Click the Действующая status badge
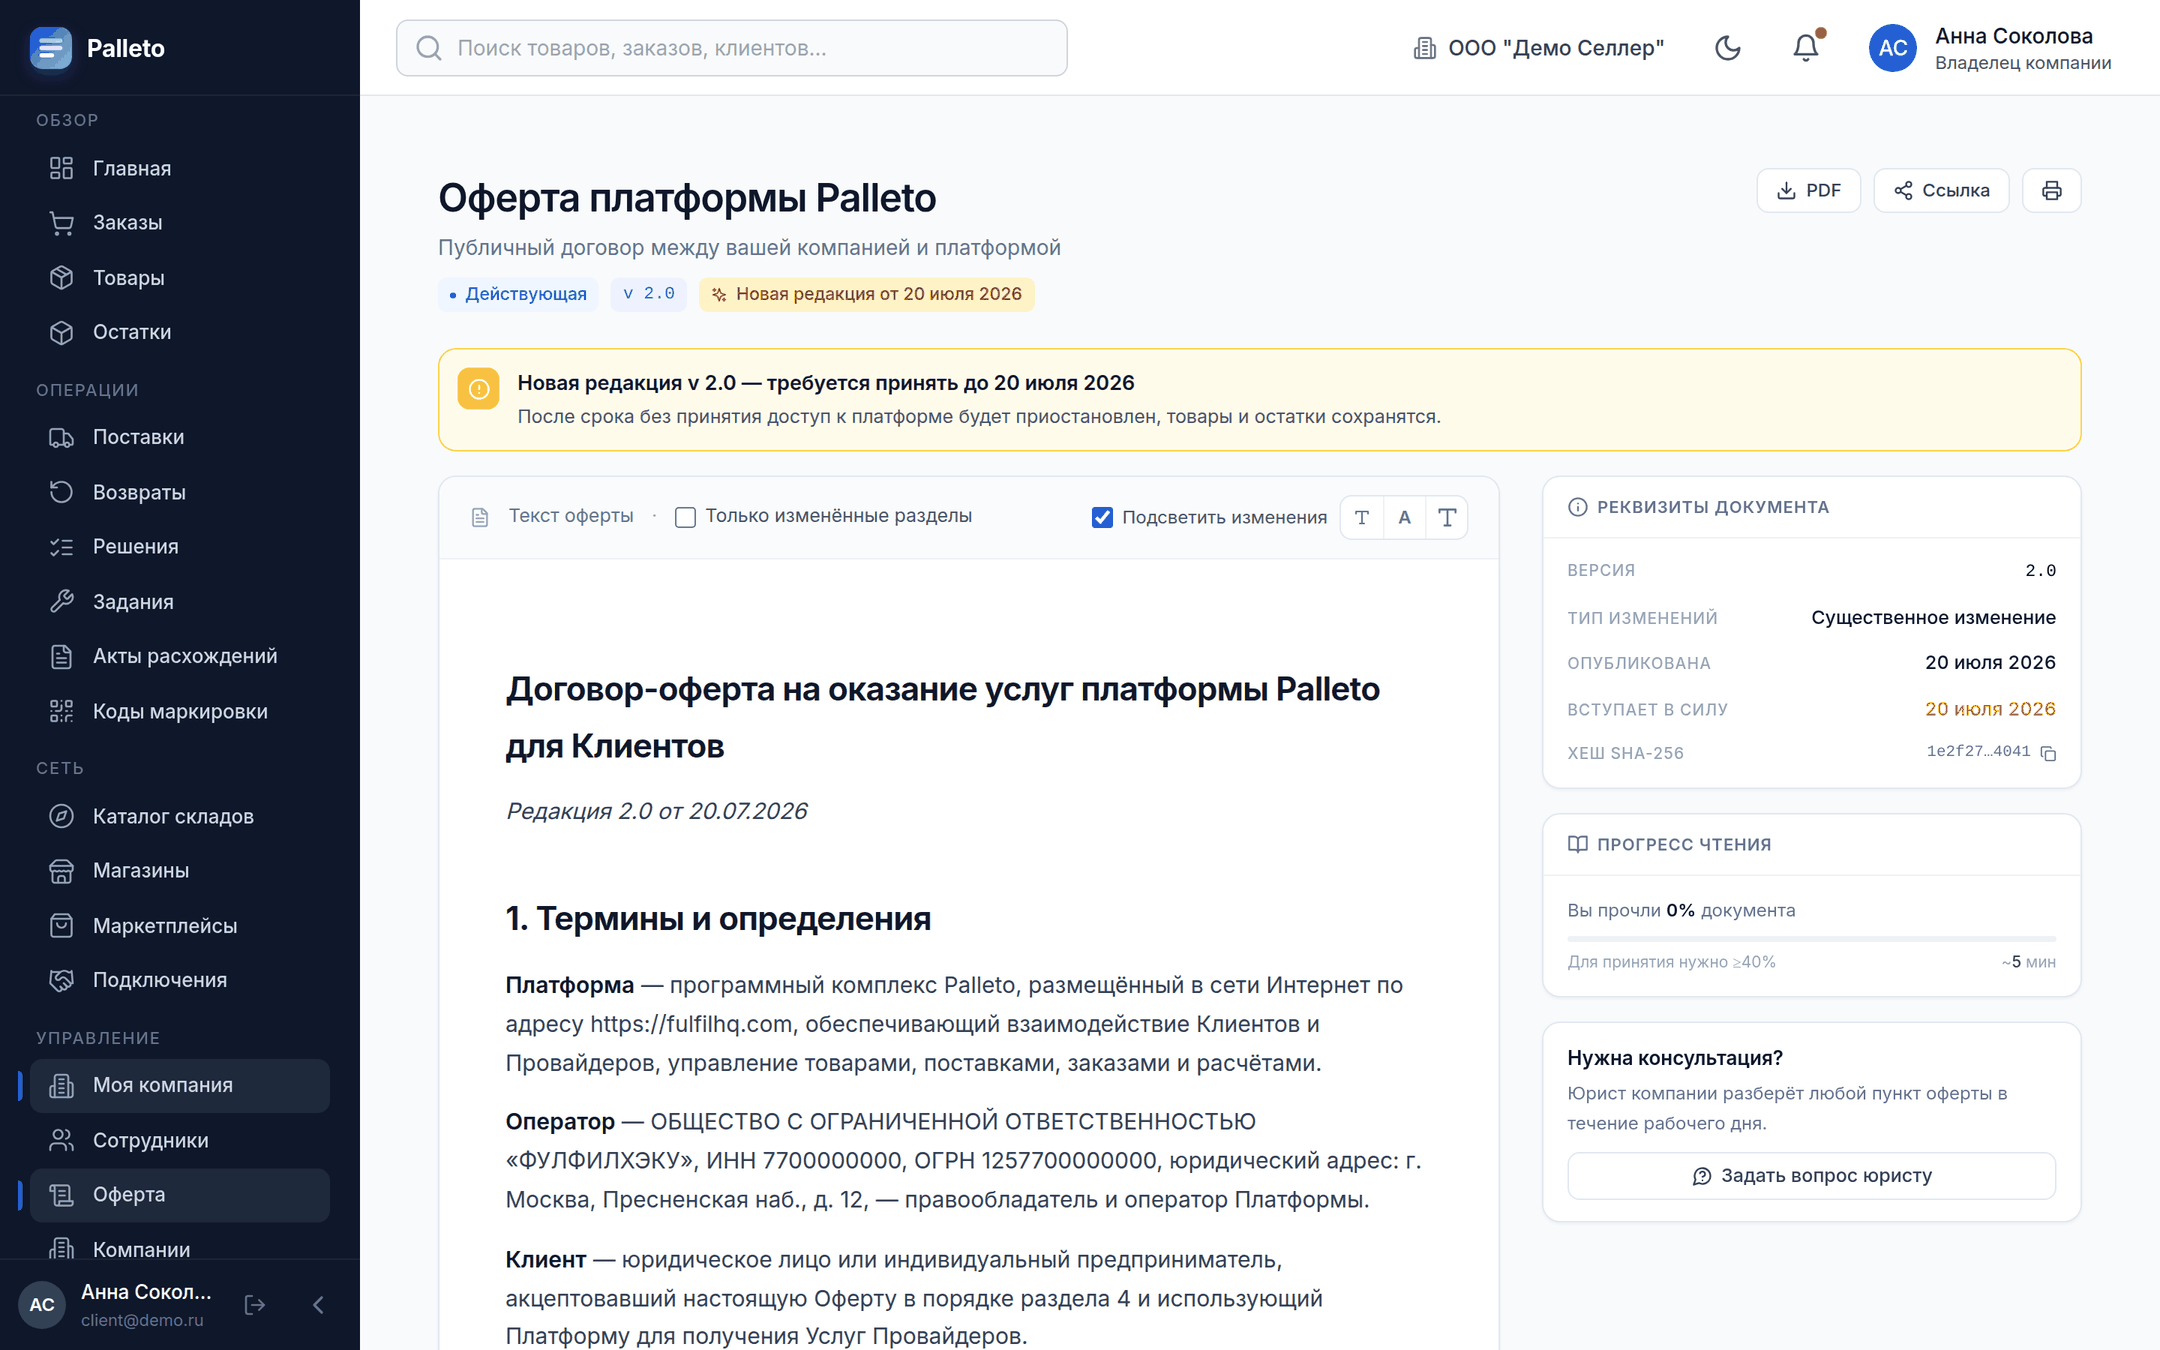 coord(518,294)
